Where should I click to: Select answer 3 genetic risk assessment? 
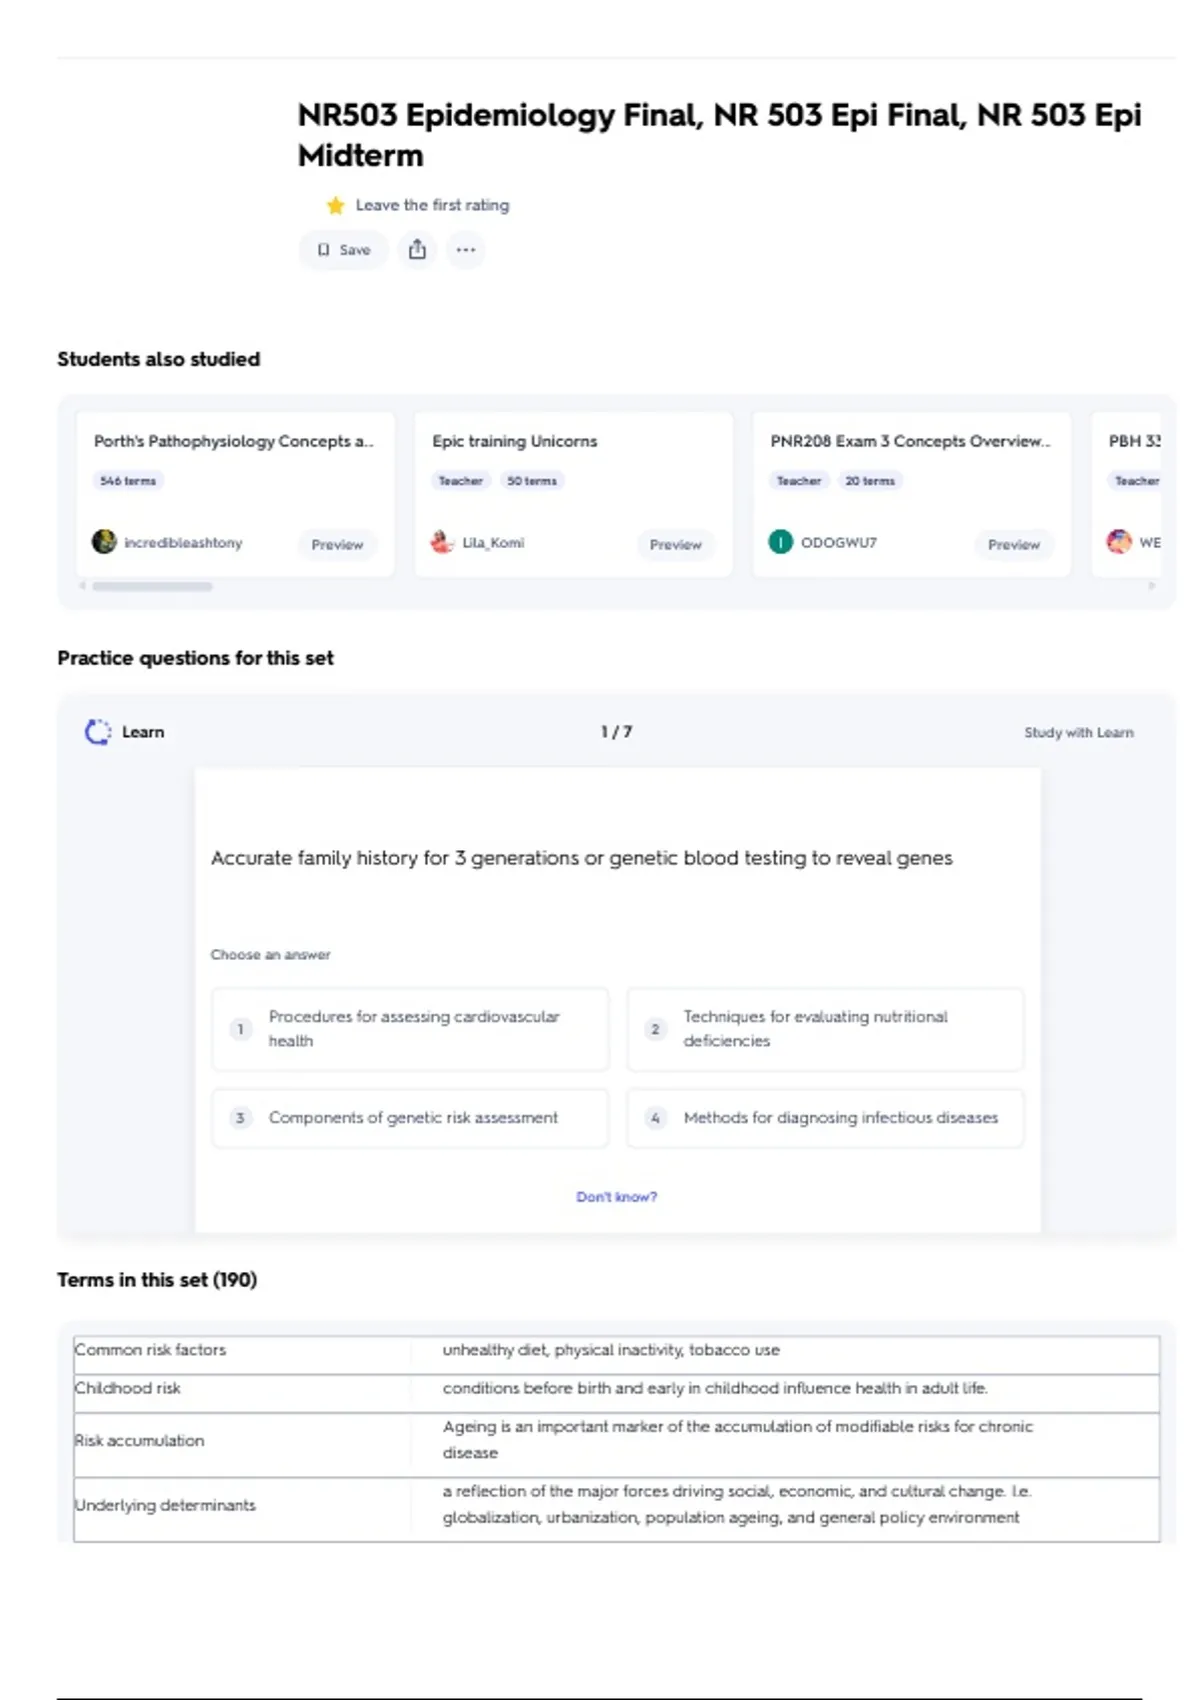click(410, 1118)
